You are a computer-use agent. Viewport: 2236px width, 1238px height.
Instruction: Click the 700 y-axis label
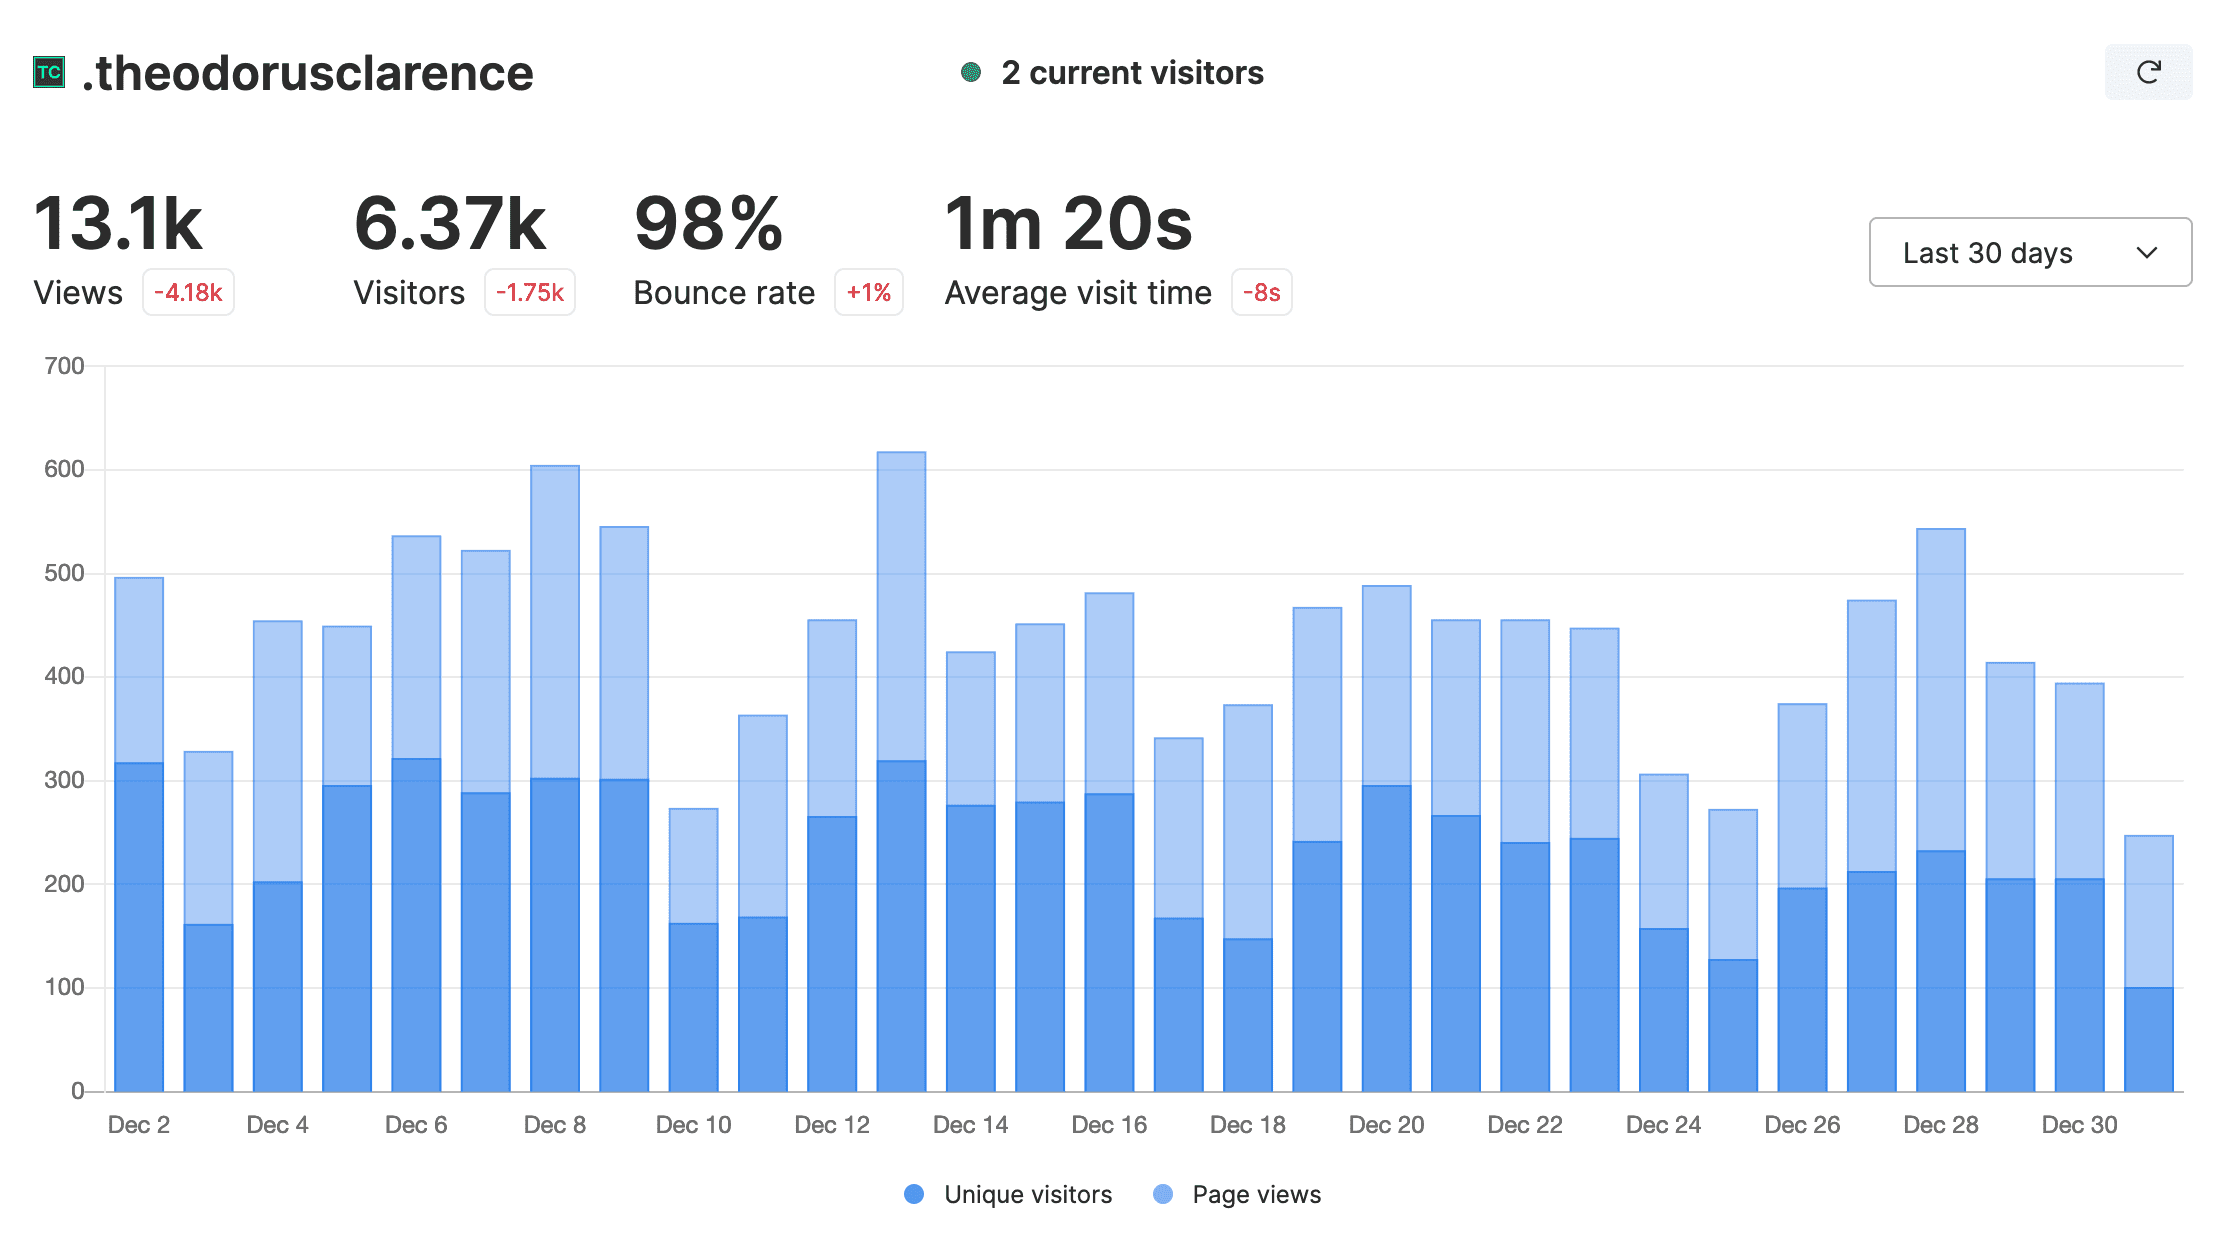point(64,366)
